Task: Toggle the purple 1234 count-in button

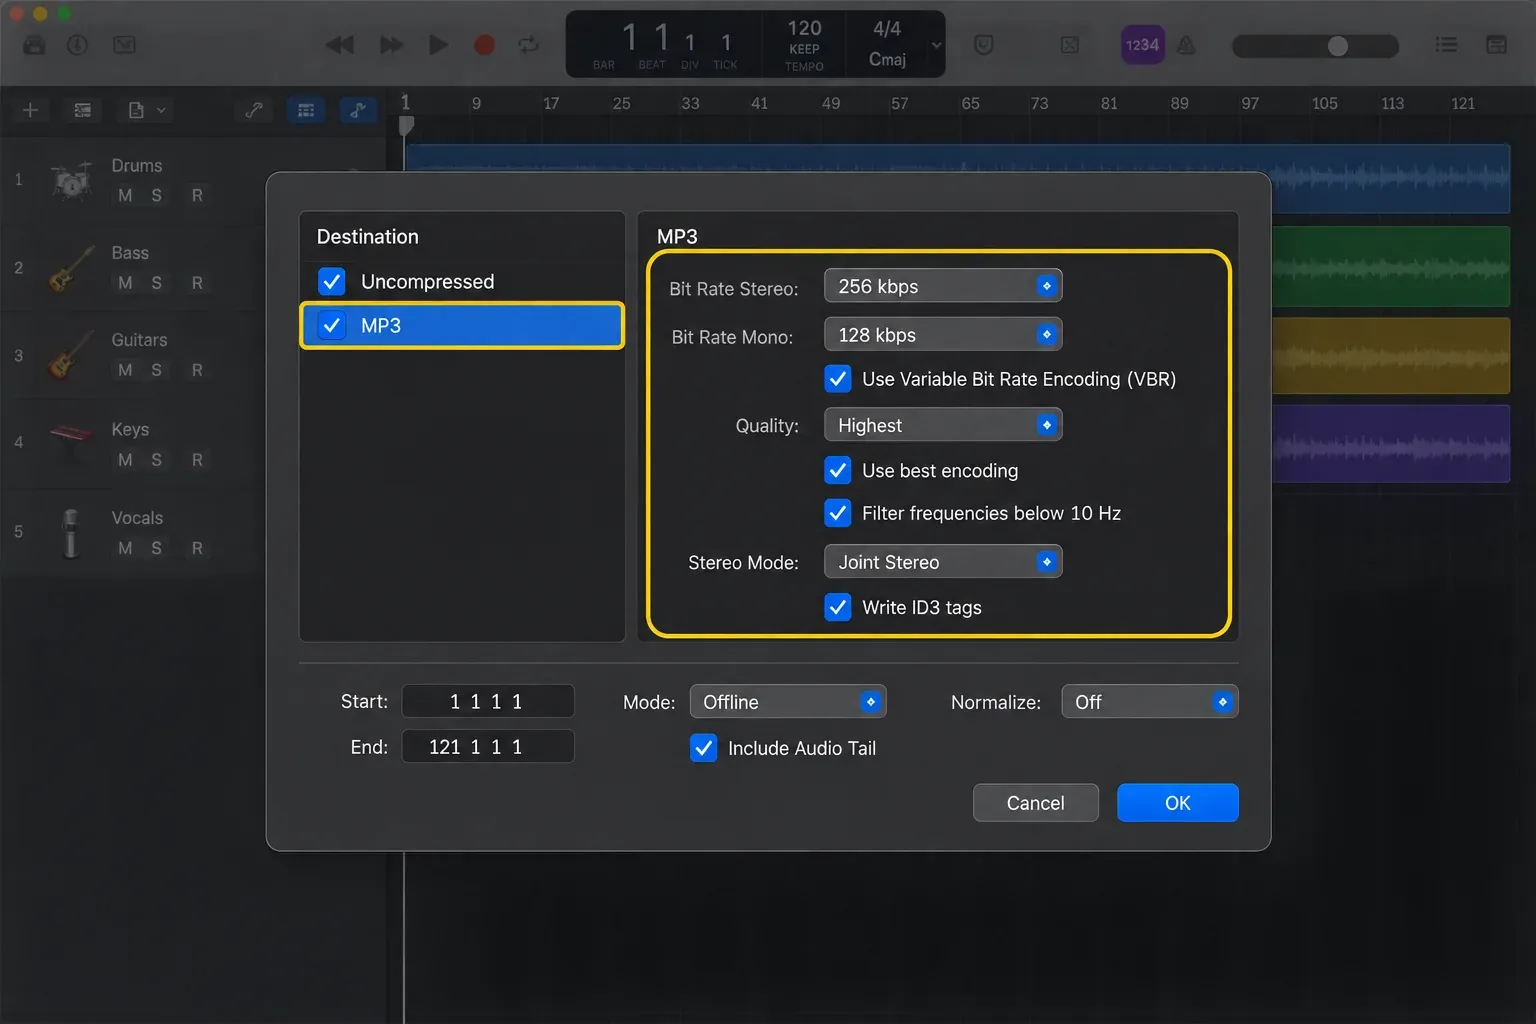Action: click(1142, 45)
